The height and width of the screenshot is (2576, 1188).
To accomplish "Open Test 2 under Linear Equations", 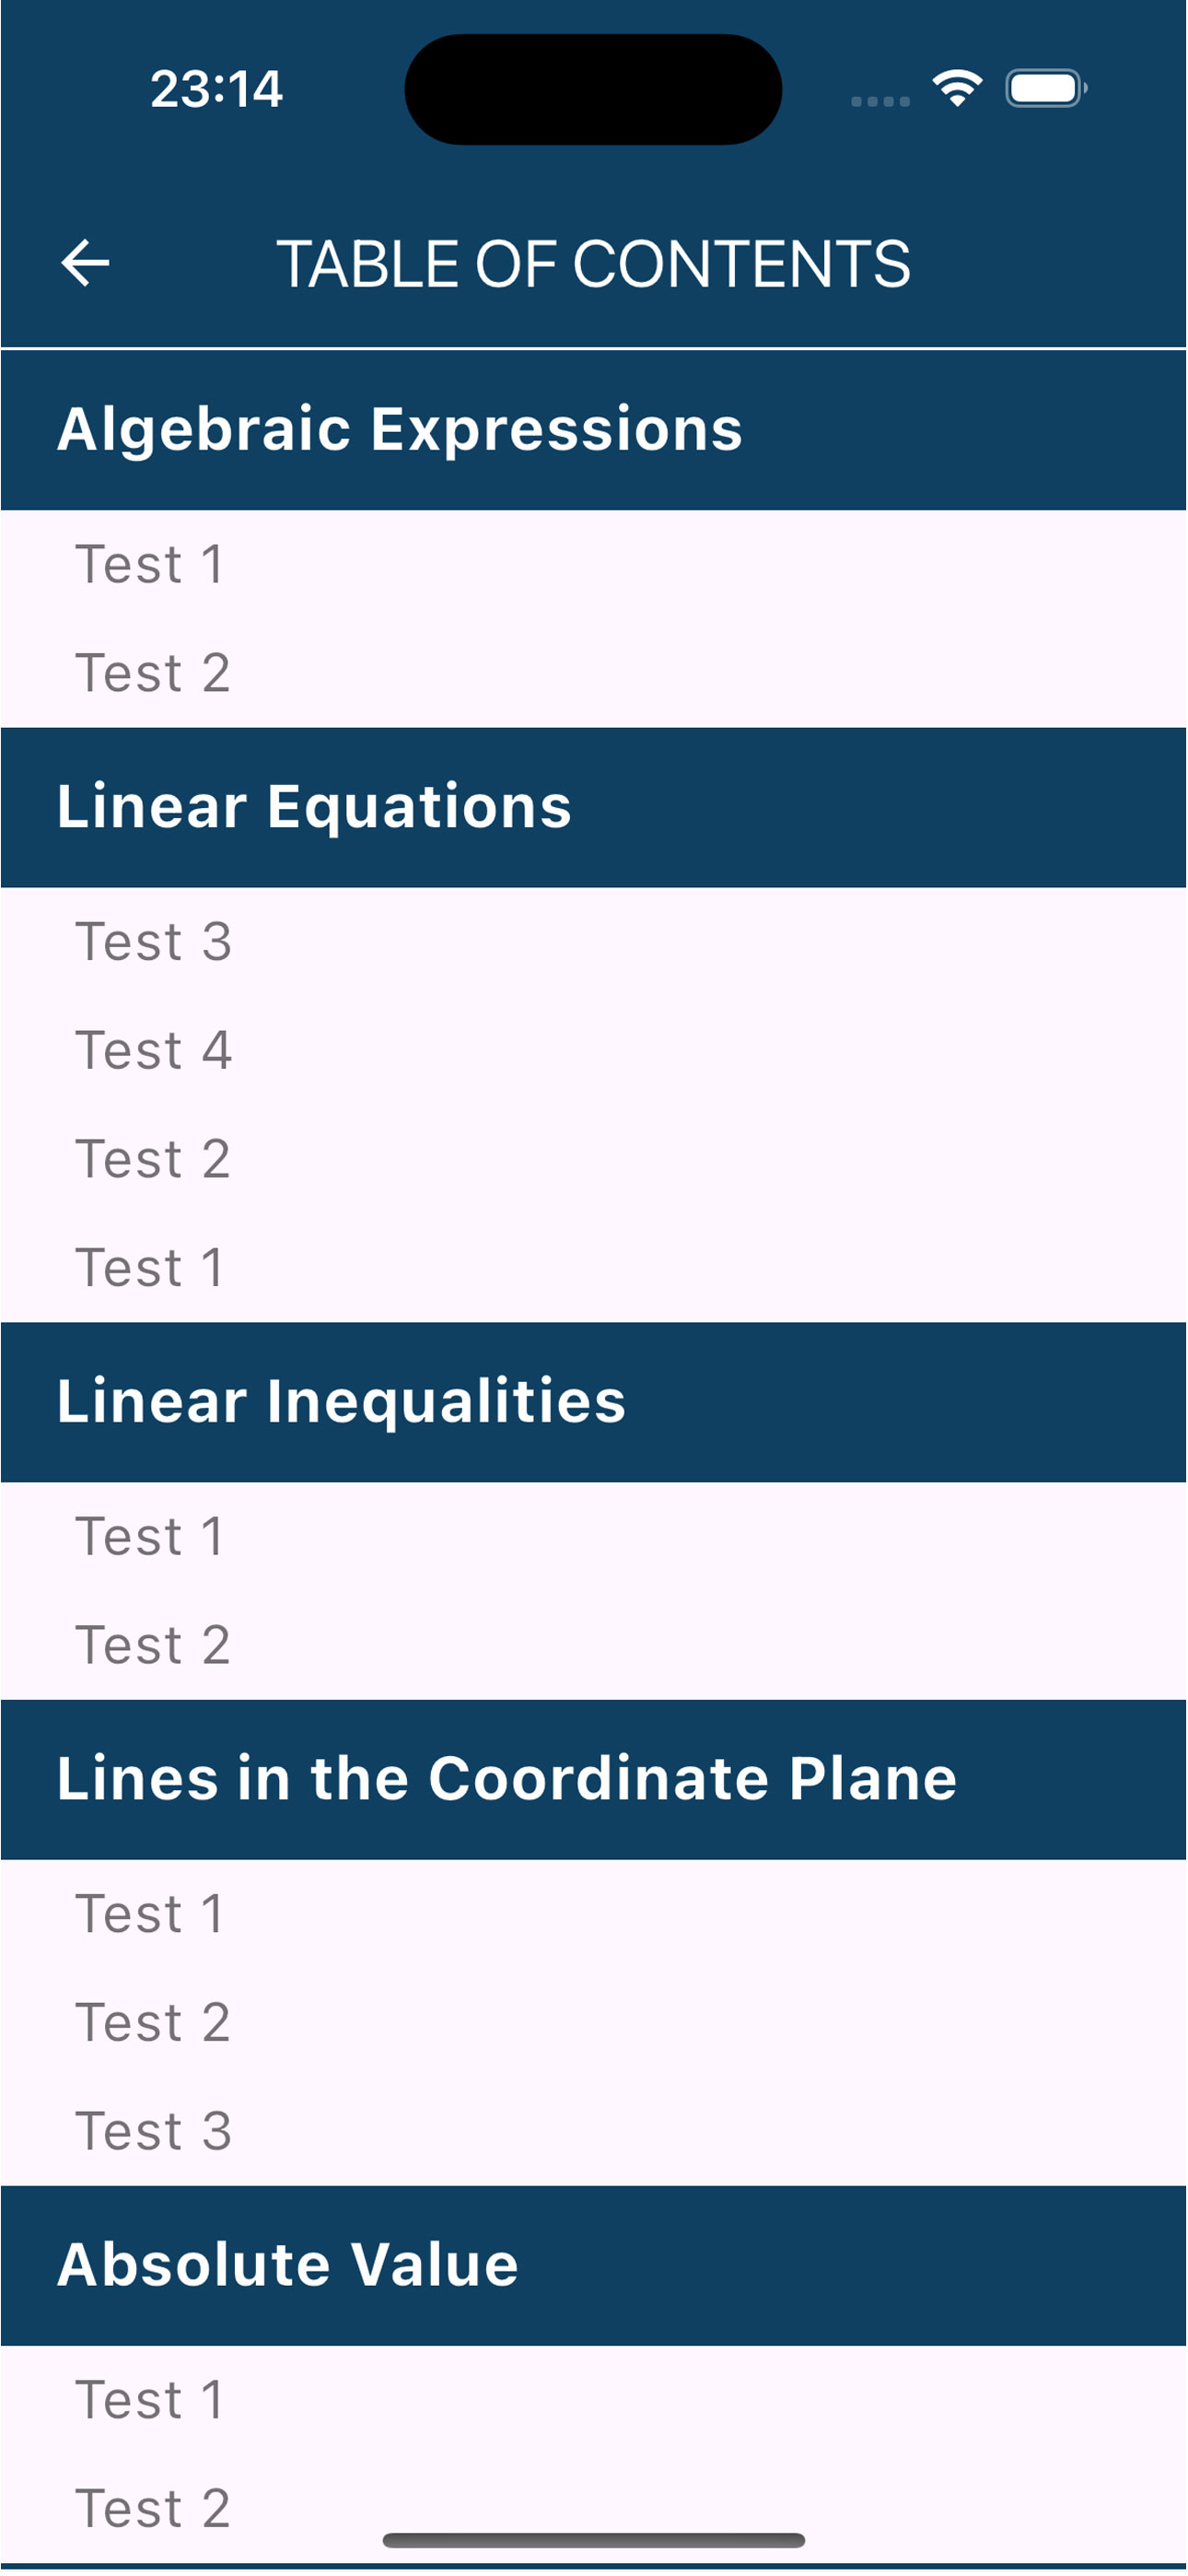I will point(594,1160).
